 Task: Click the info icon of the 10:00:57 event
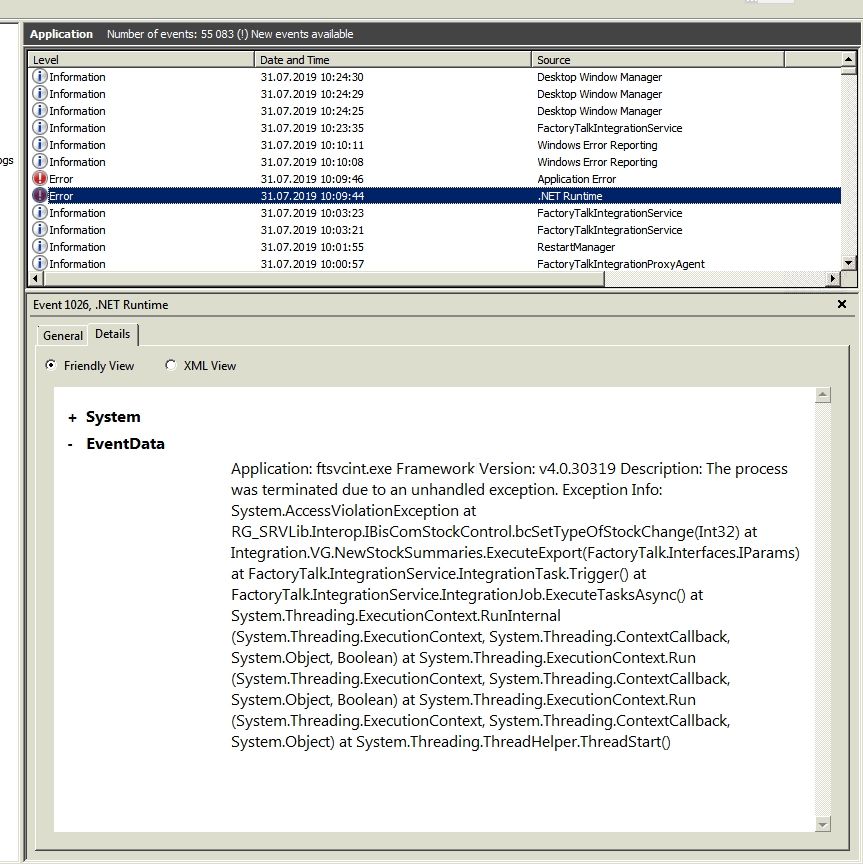point(40,263)
